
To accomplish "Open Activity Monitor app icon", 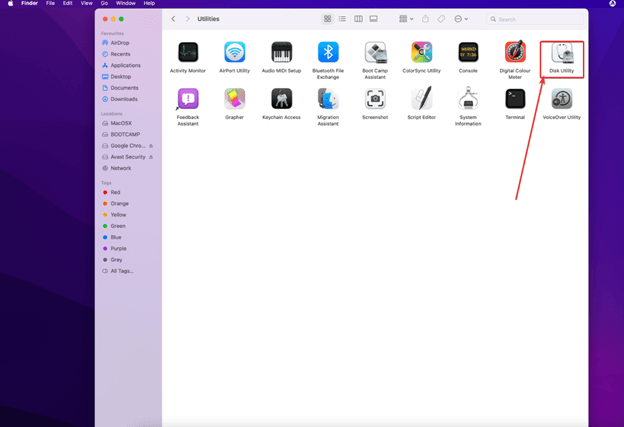I will [x=188, y=52].
